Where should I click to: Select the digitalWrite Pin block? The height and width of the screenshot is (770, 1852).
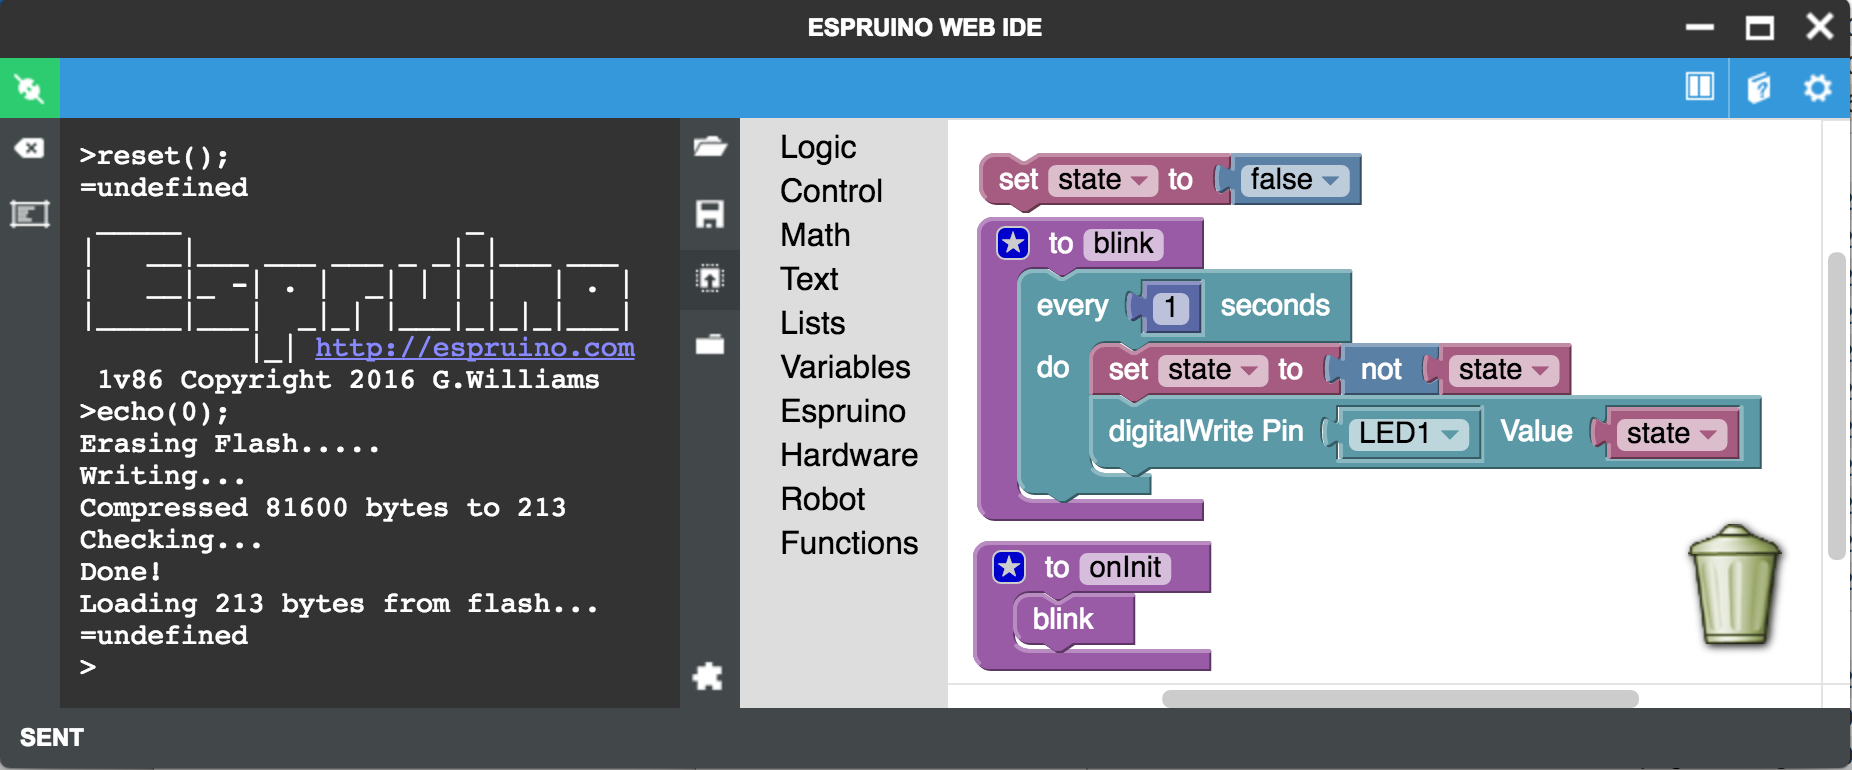point(1206,432)
